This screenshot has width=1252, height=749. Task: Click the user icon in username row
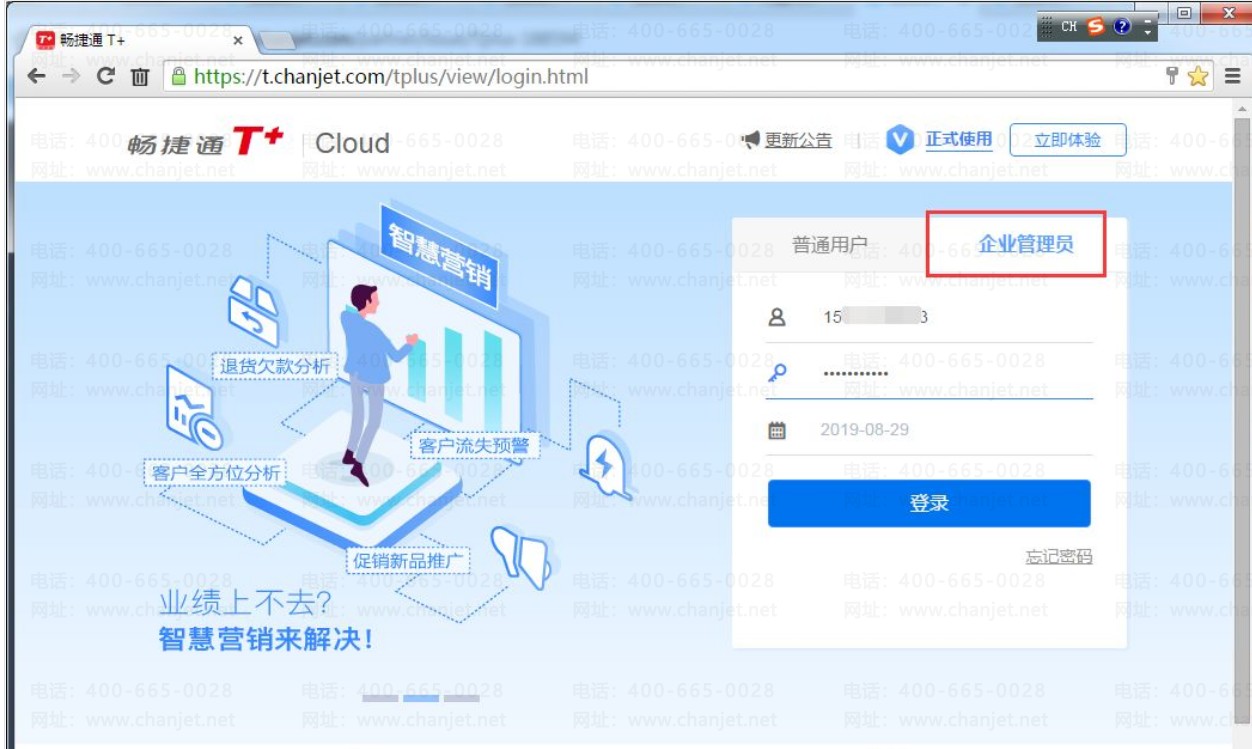[x=777, y=317]
